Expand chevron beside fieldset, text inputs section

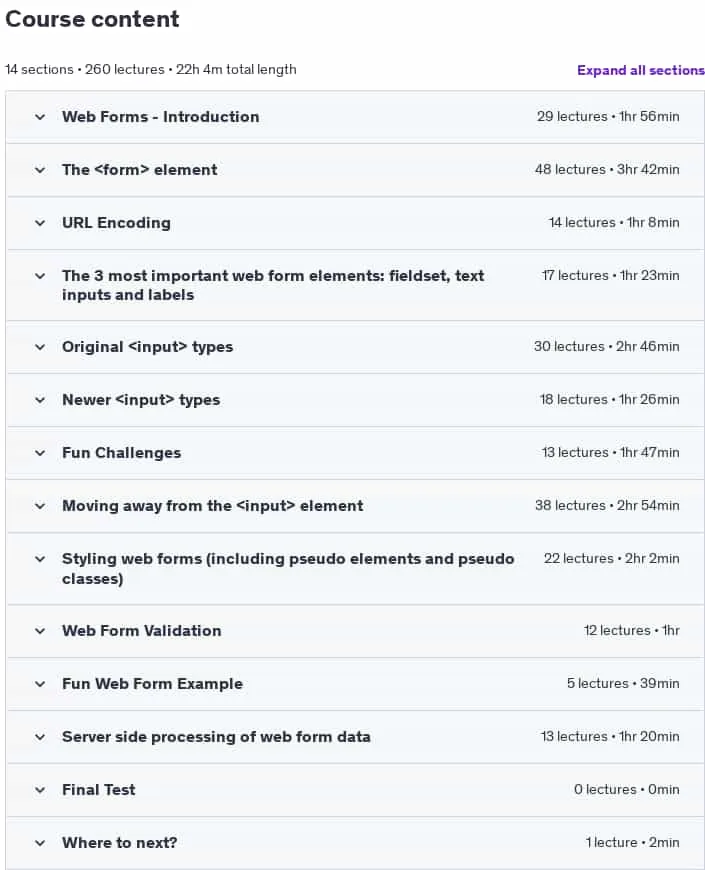click(x=40, y=276)
